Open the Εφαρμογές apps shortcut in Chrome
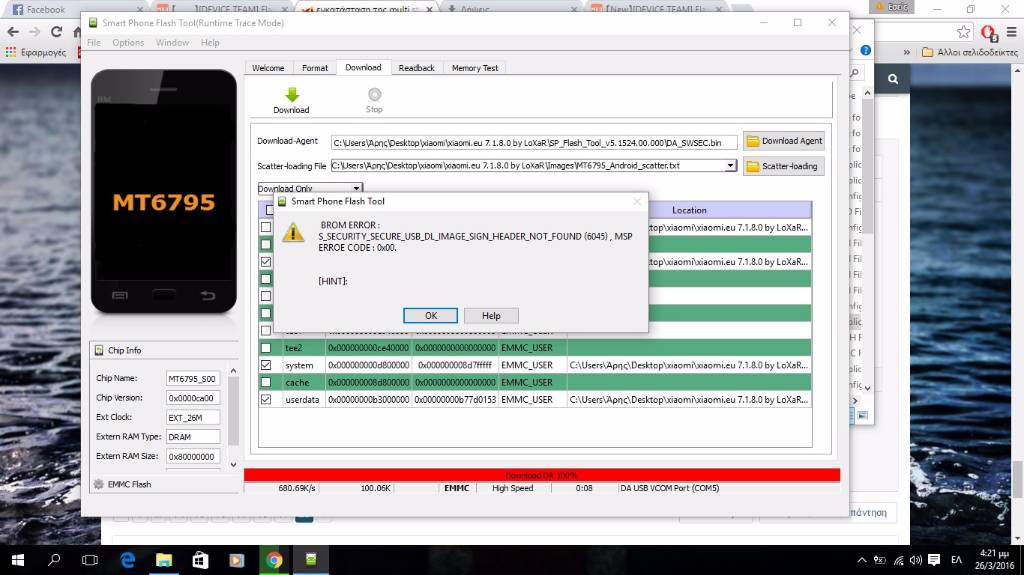 click(36, 52)
